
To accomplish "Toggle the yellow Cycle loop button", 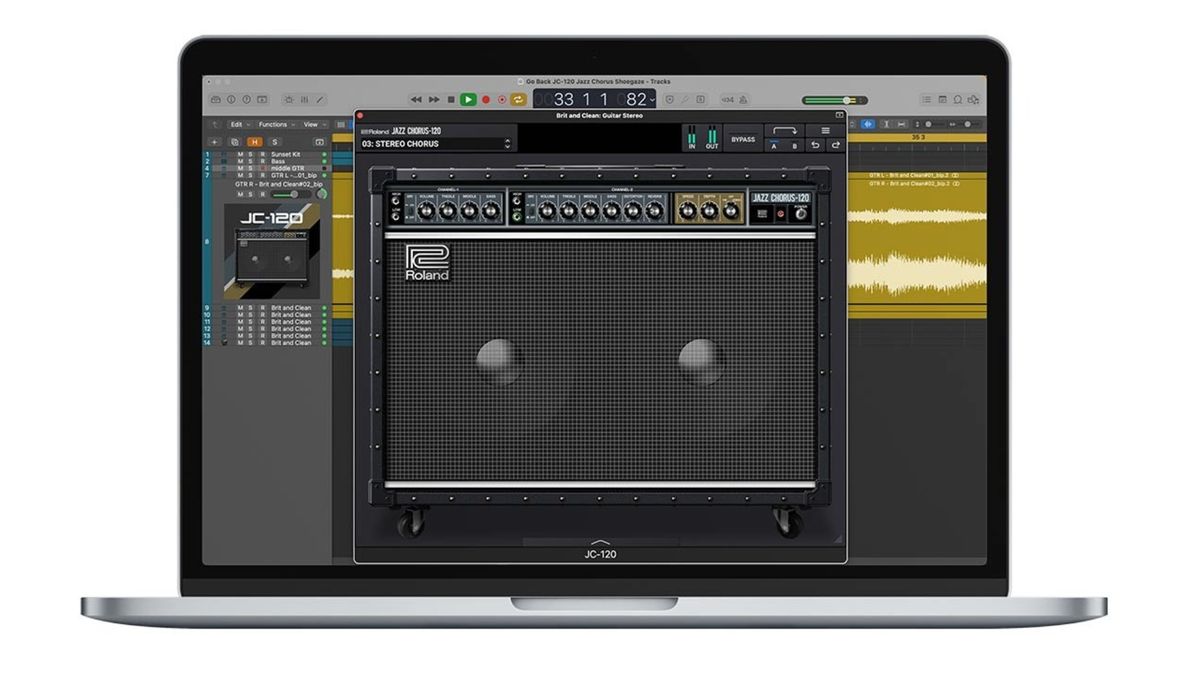I will point(518,100).
